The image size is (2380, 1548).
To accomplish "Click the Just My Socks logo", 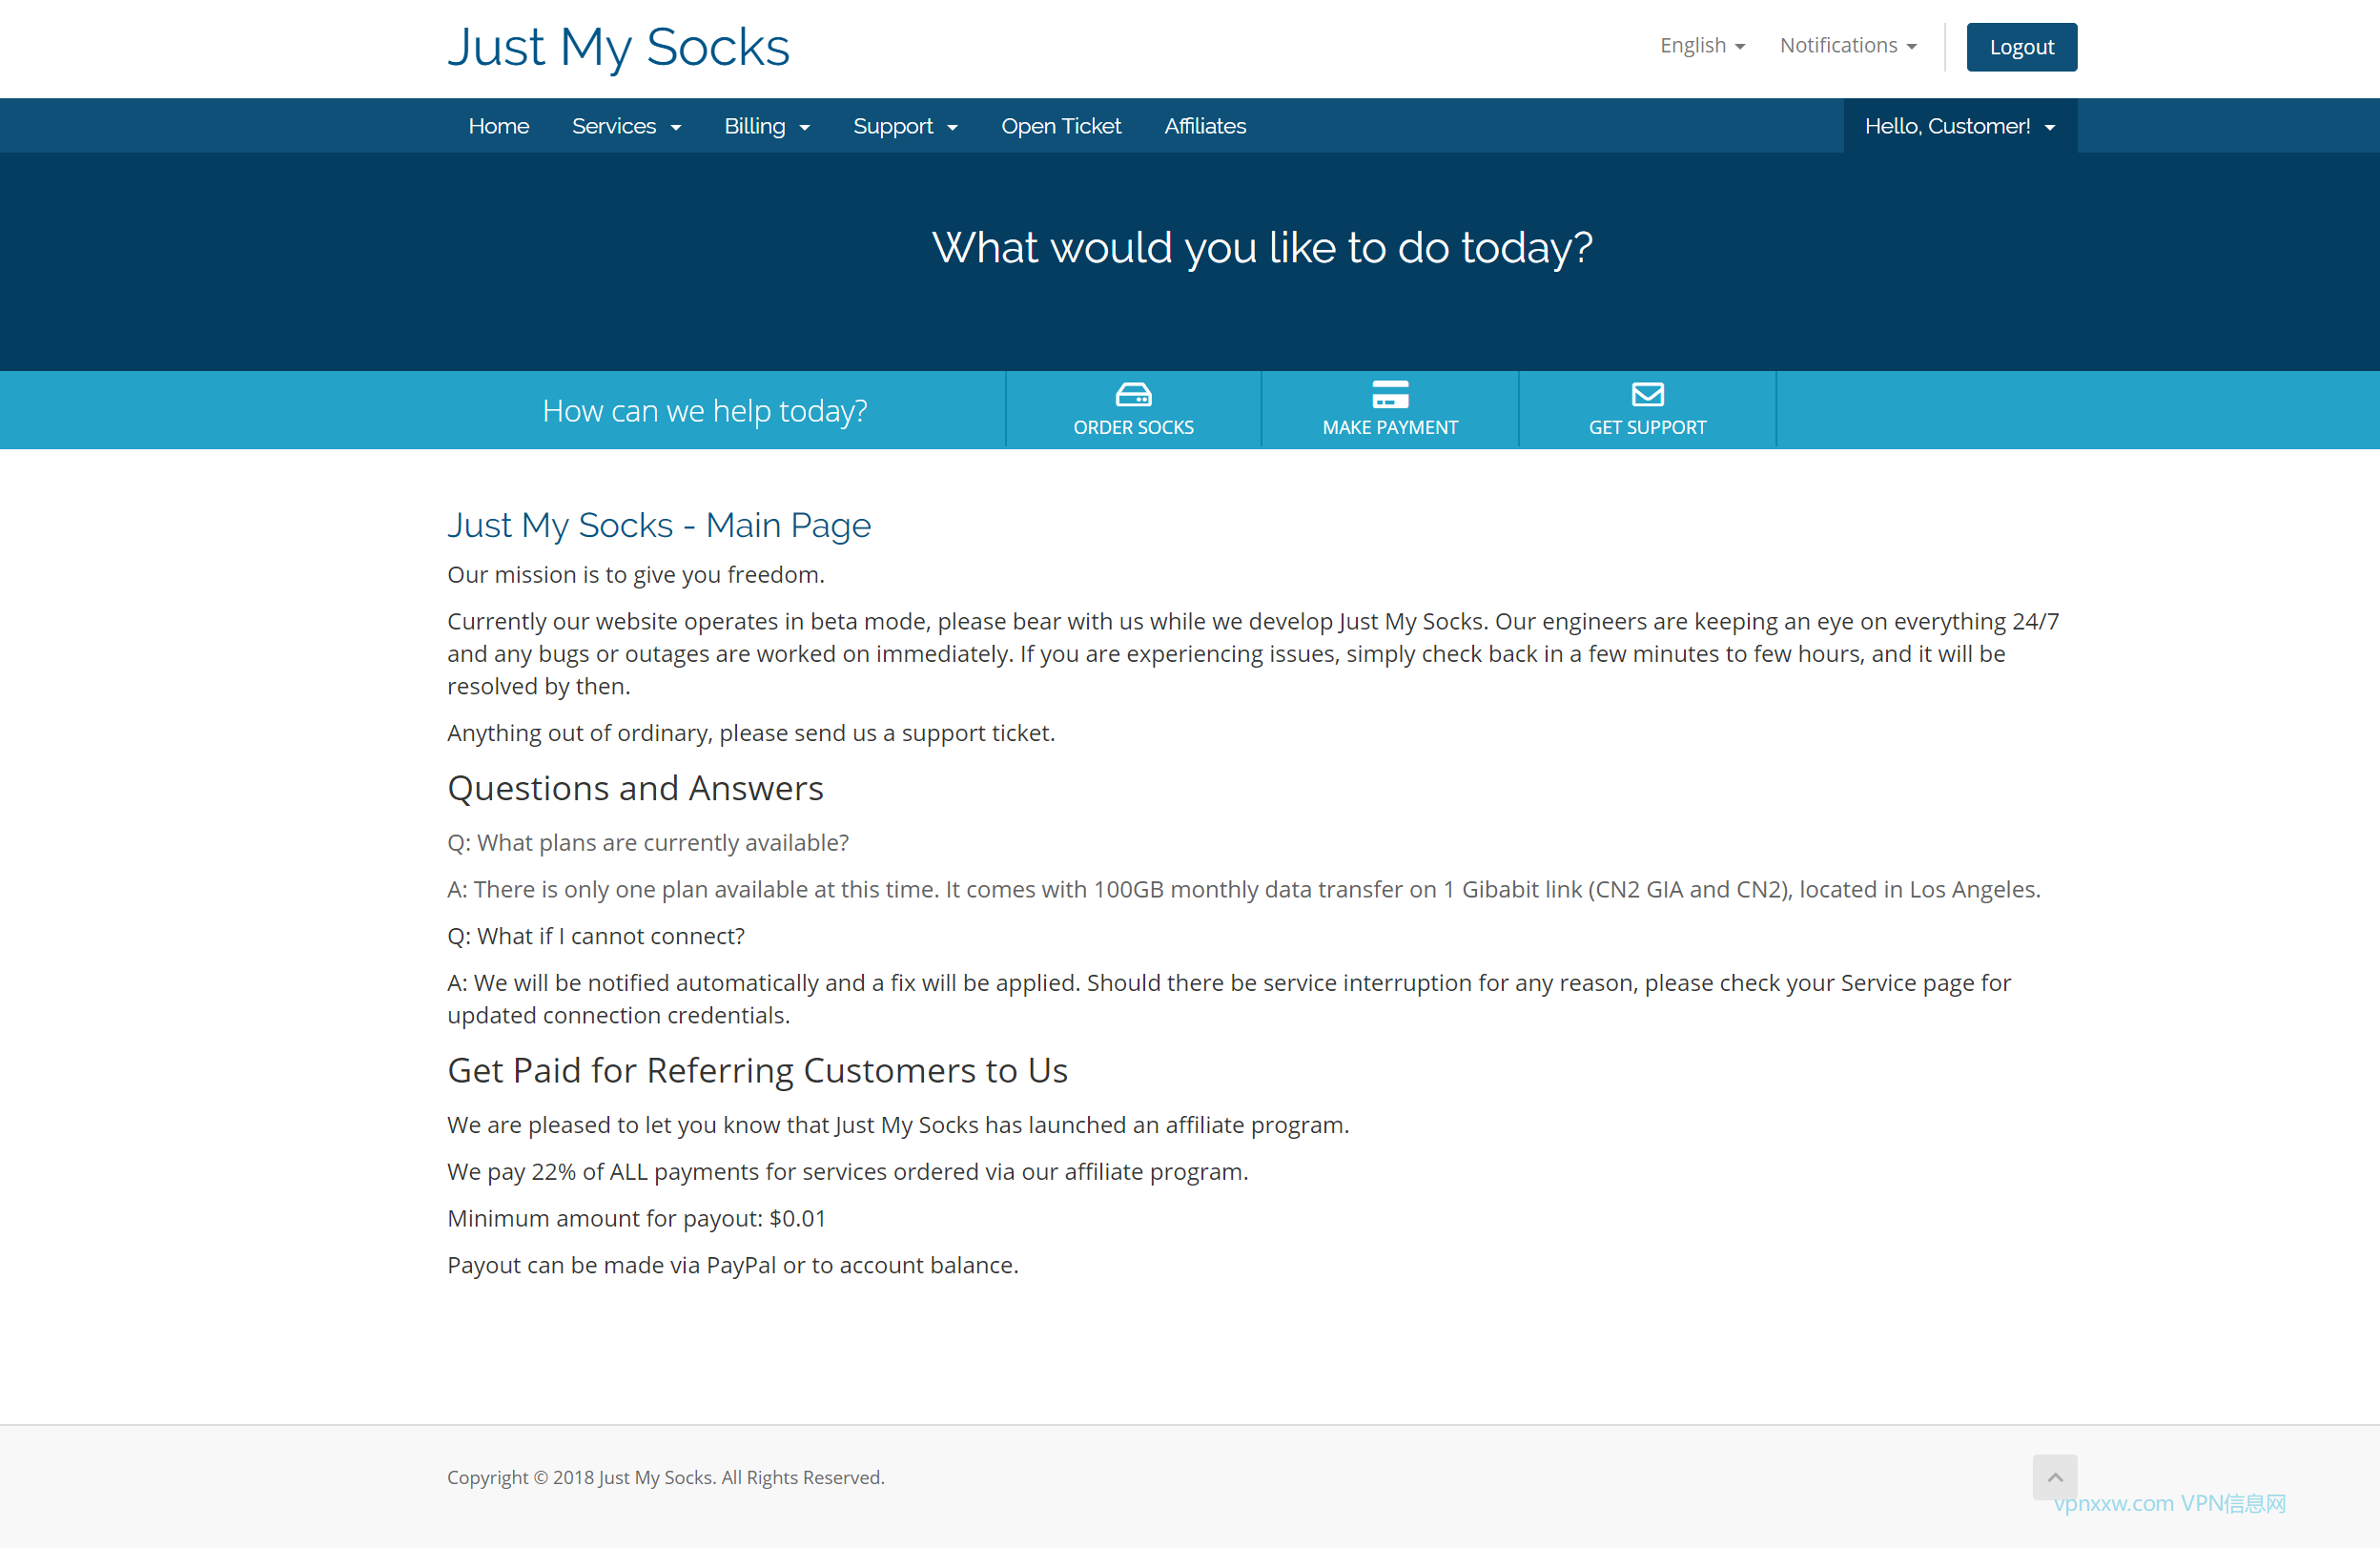I will point(618,47).
